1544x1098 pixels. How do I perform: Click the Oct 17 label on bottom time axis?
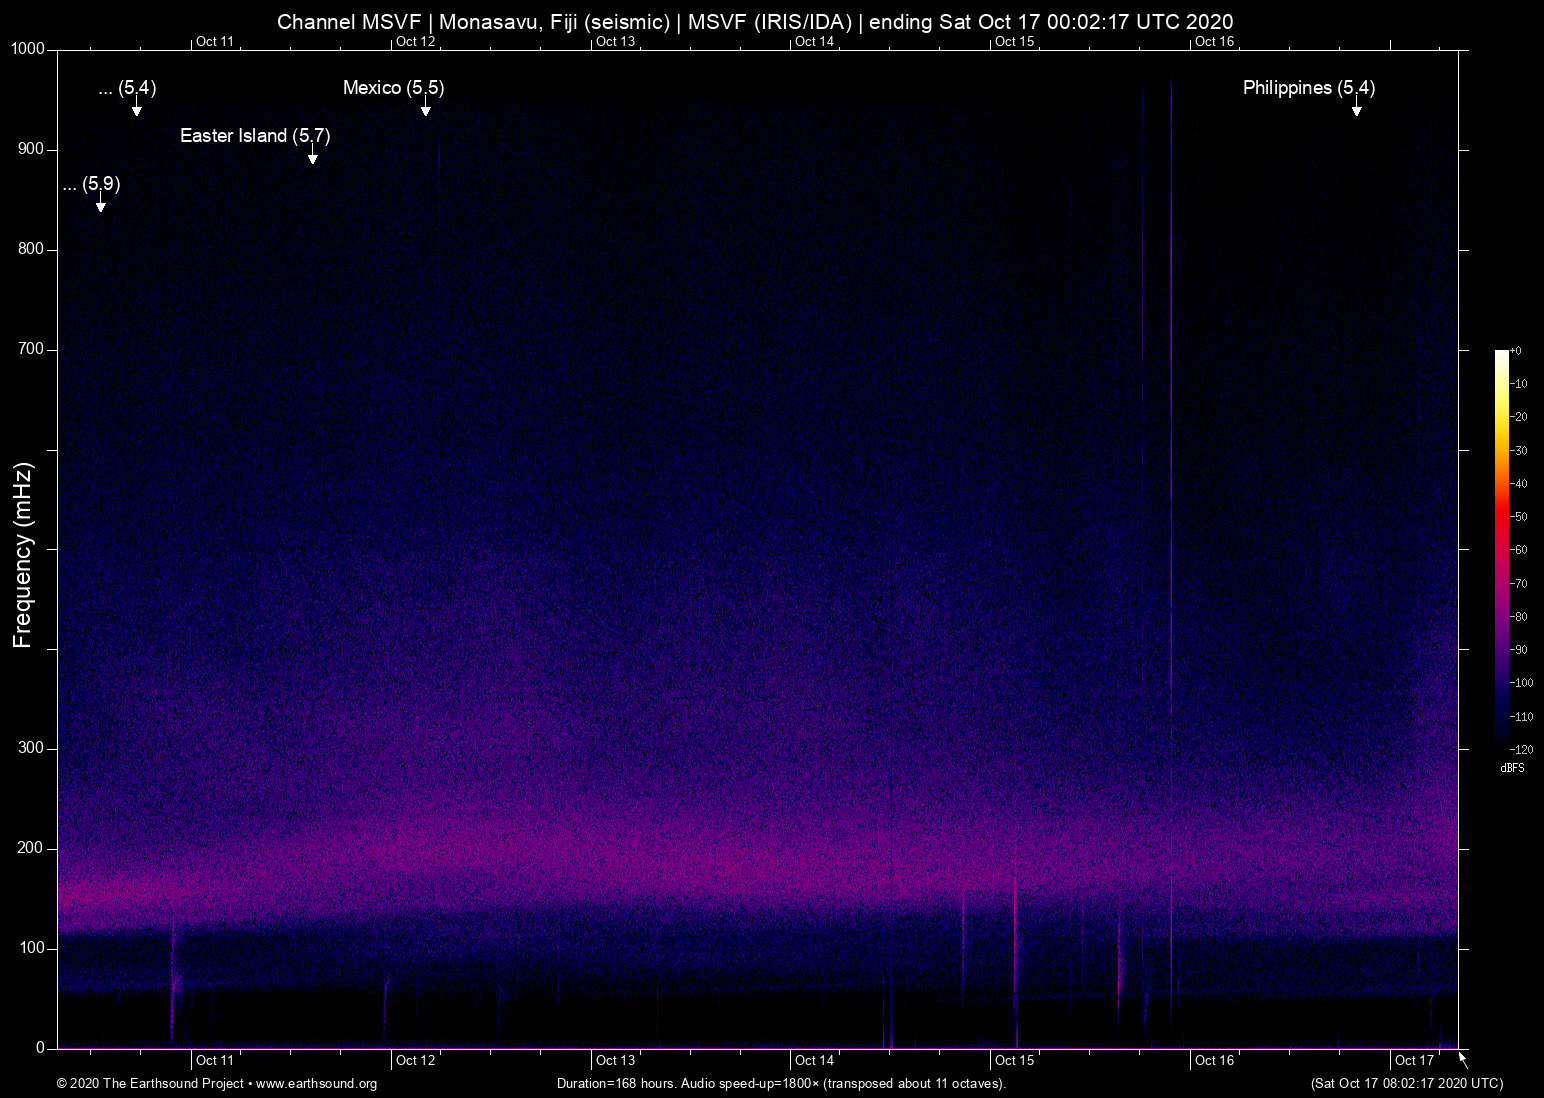(1414, 1060)
